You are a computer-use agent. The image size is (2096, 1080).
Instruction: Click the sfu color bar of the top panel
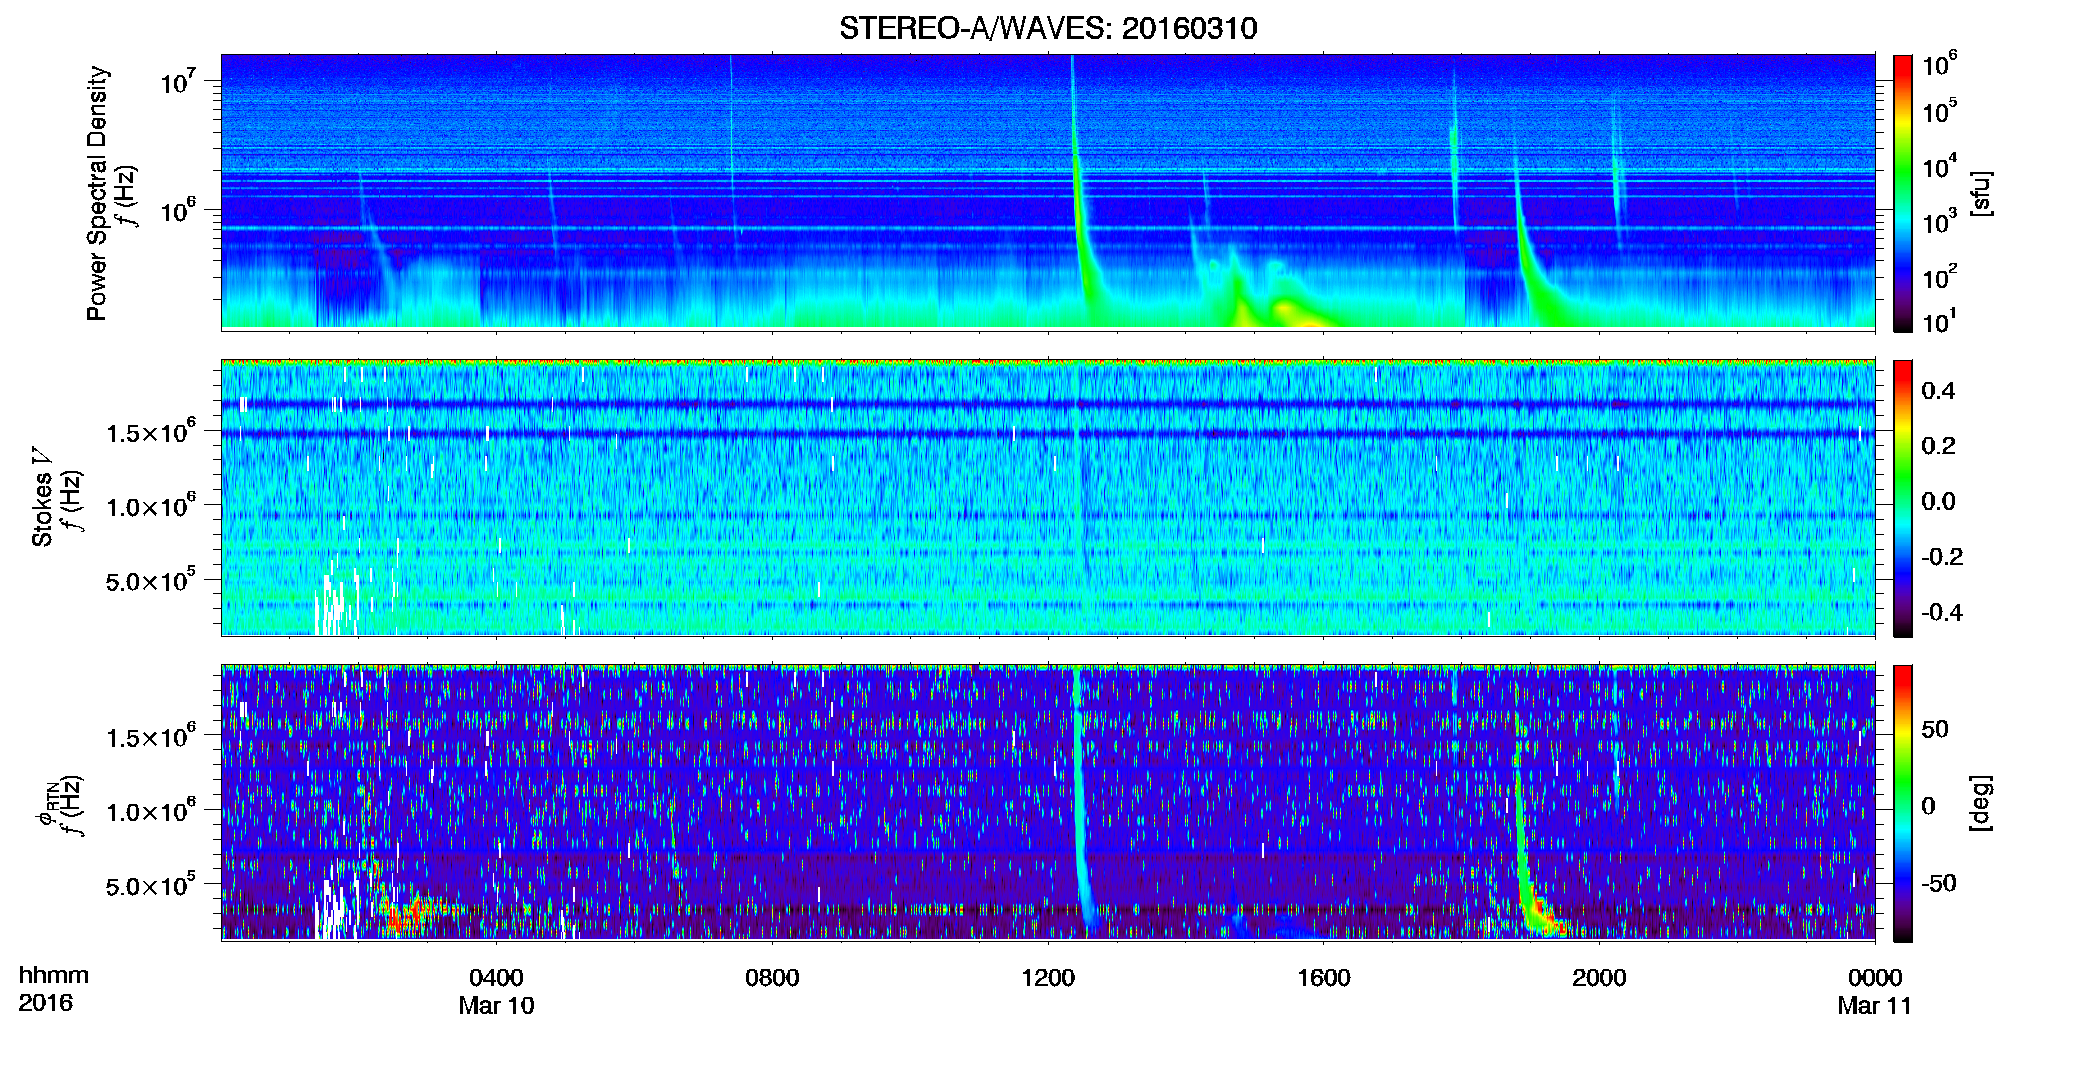pyautogui.click(x=1902, y=193)
